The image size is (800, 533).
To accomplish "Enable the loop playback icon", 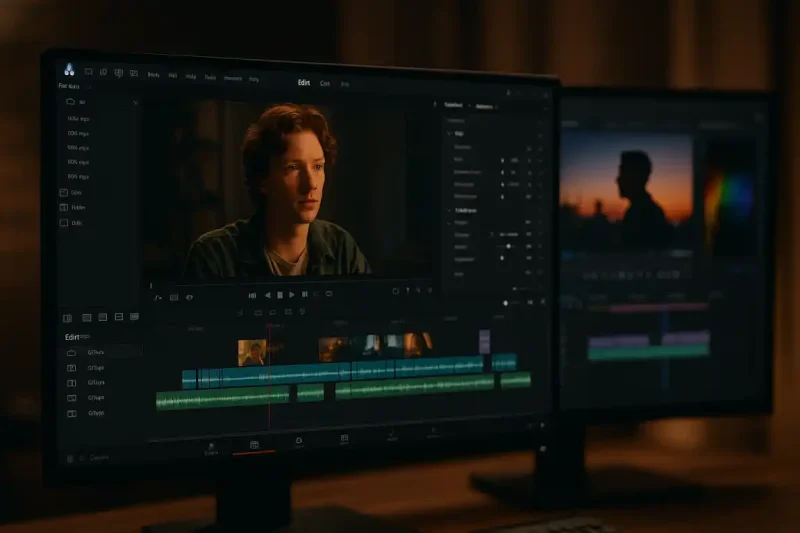I will 329,295.
